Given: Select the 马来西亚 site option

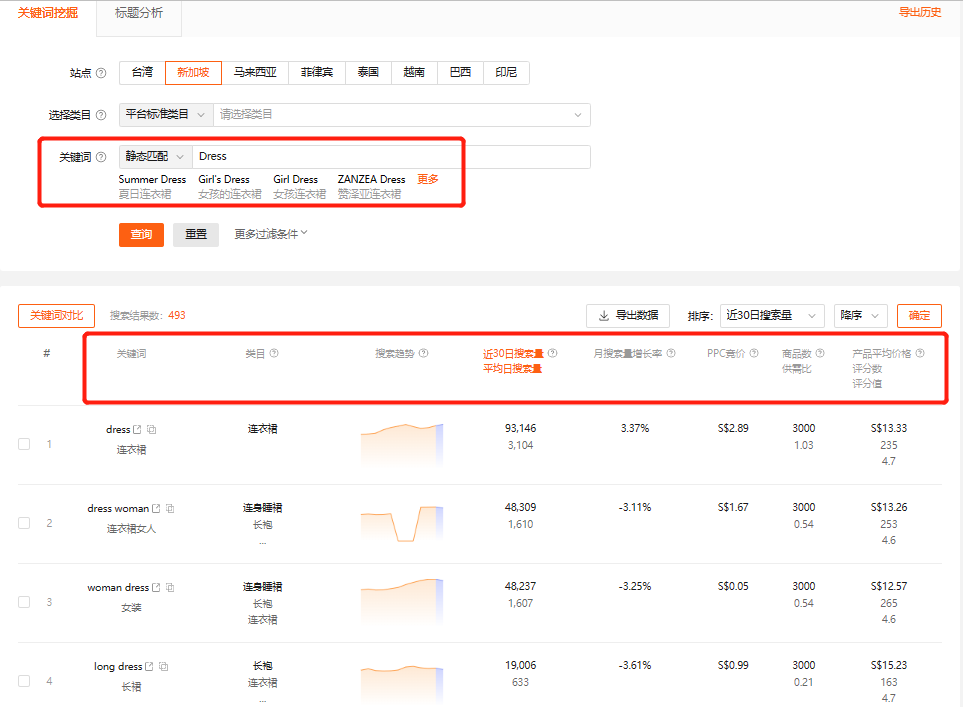Looking at the screenshot, I should [255, 72].
